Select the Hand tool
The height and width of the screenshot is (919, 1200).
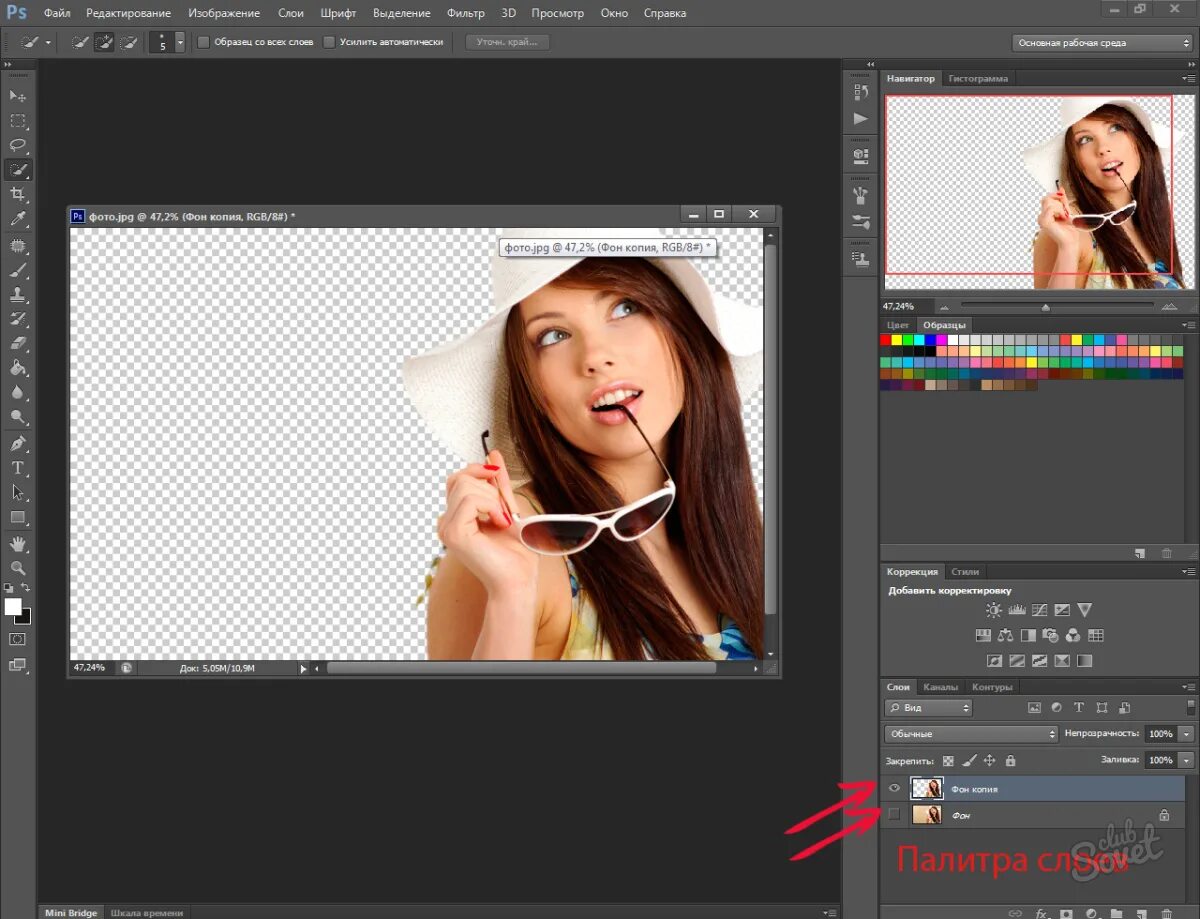(18, 543)
